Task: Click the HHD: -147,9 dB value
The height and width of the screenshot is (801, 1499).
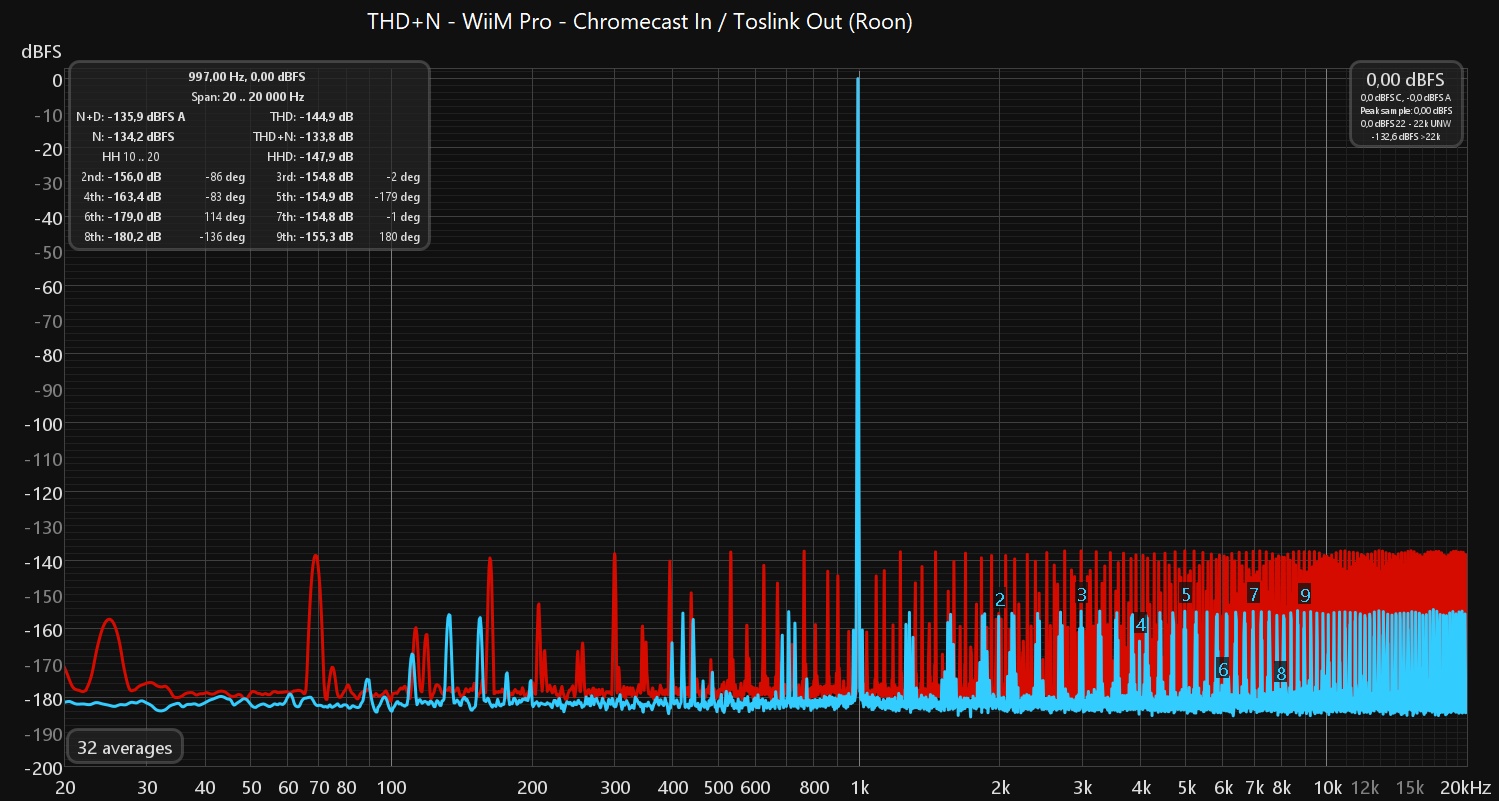Action: coord(310,157)
